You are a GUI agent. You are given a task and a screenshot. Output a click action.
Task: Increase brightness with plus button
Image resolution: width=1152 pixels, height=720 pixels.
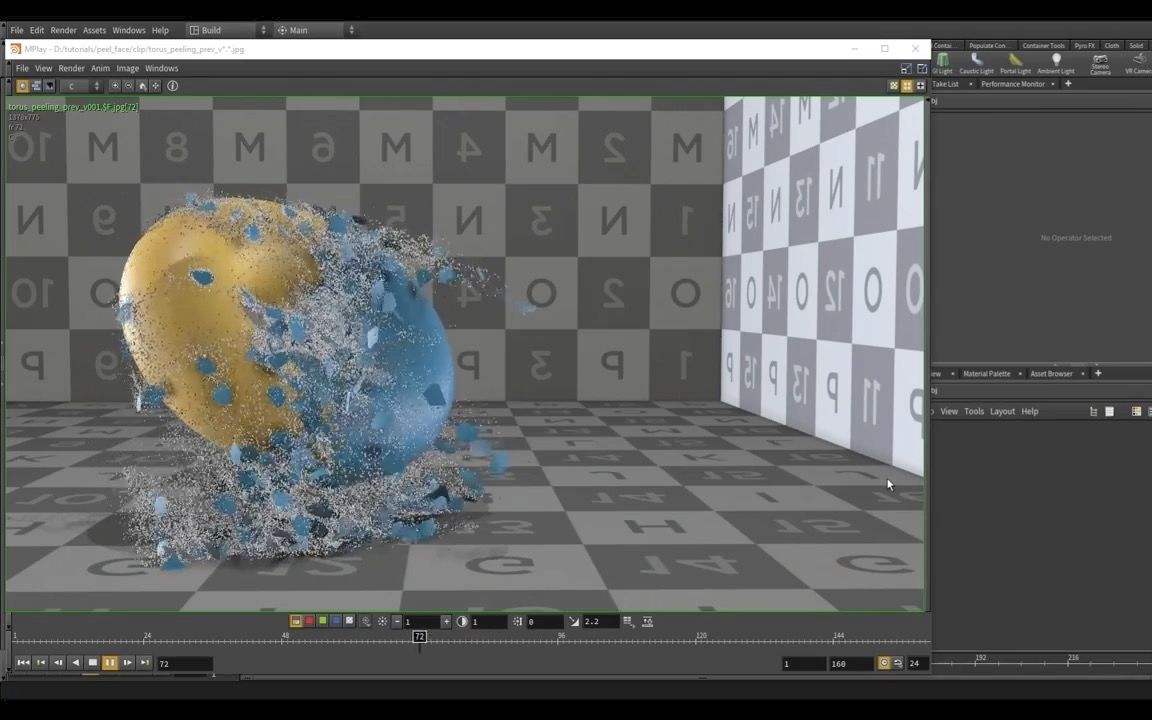(446, 622)
